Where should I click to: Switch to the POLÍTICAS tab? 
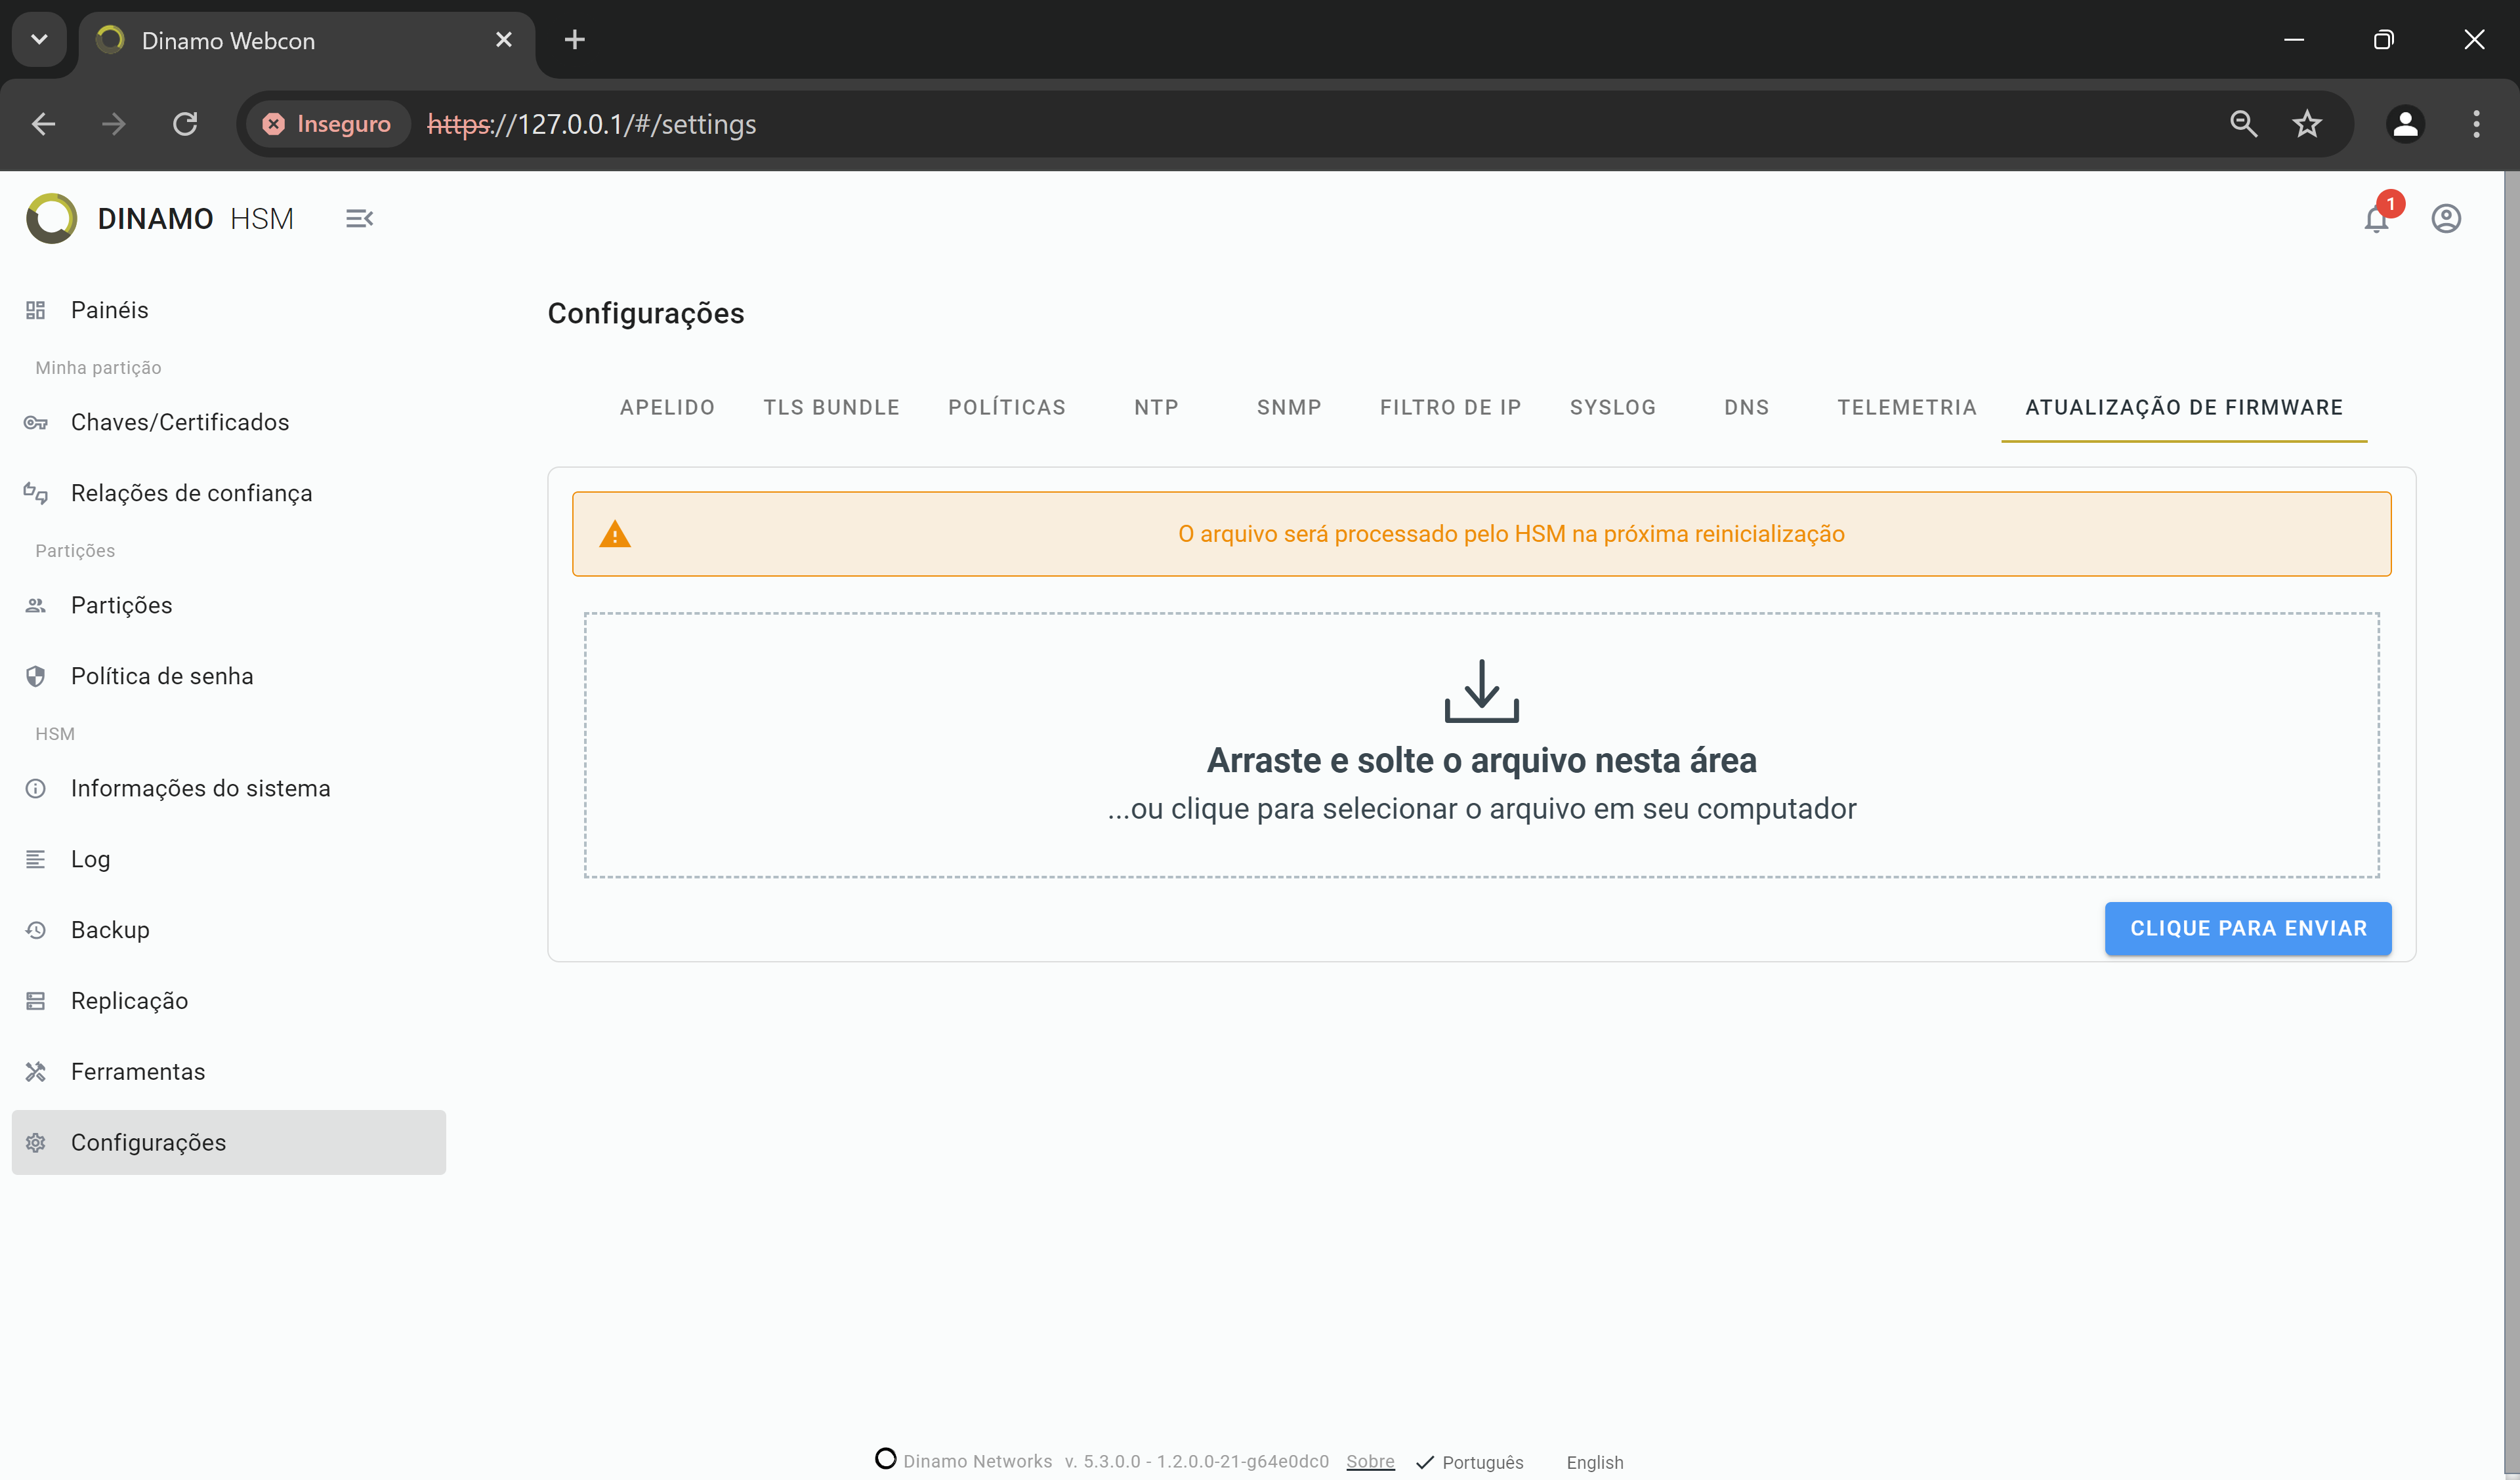pyautogui.click(x=1007, y=407)
